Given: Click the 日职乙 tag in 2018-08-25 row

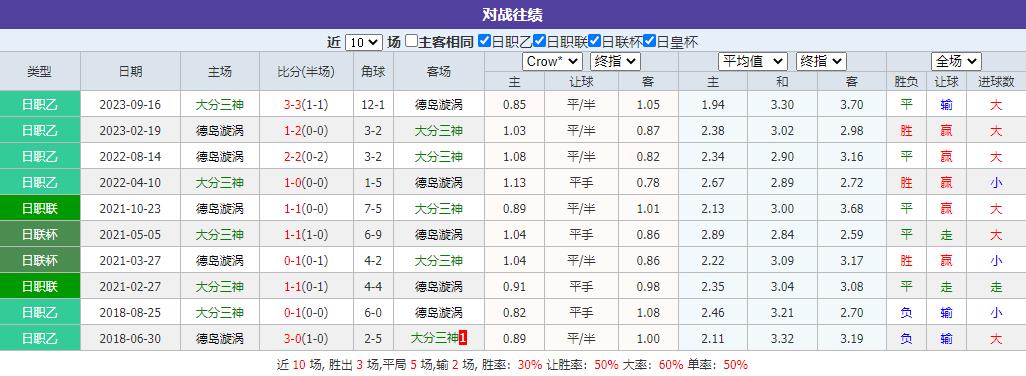Looking at the screenshot, I should click(40, 313).
